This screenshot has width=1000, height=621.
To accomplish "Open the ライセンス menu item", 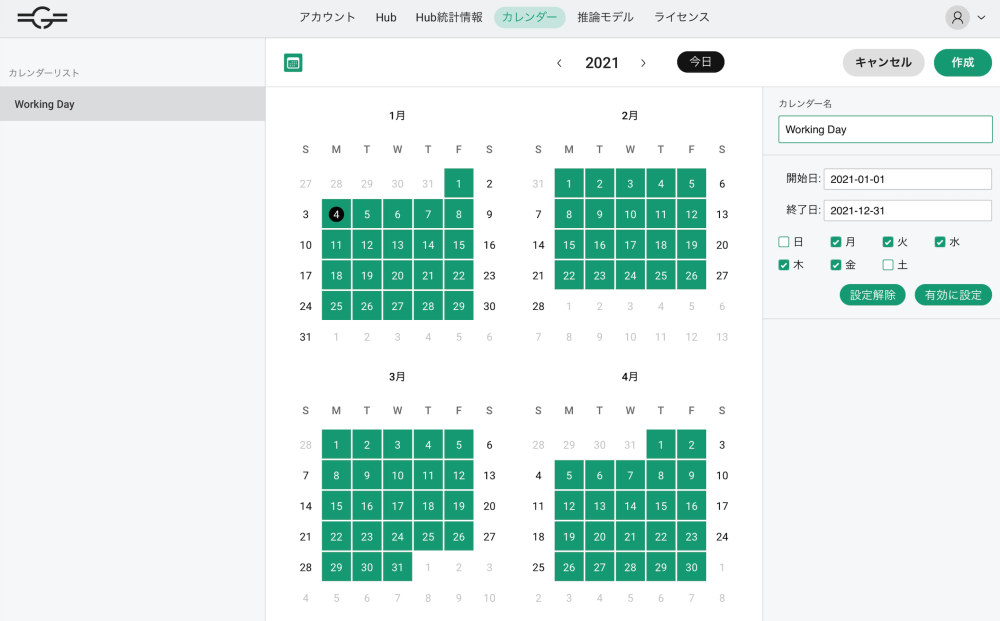I will point(682,17).
